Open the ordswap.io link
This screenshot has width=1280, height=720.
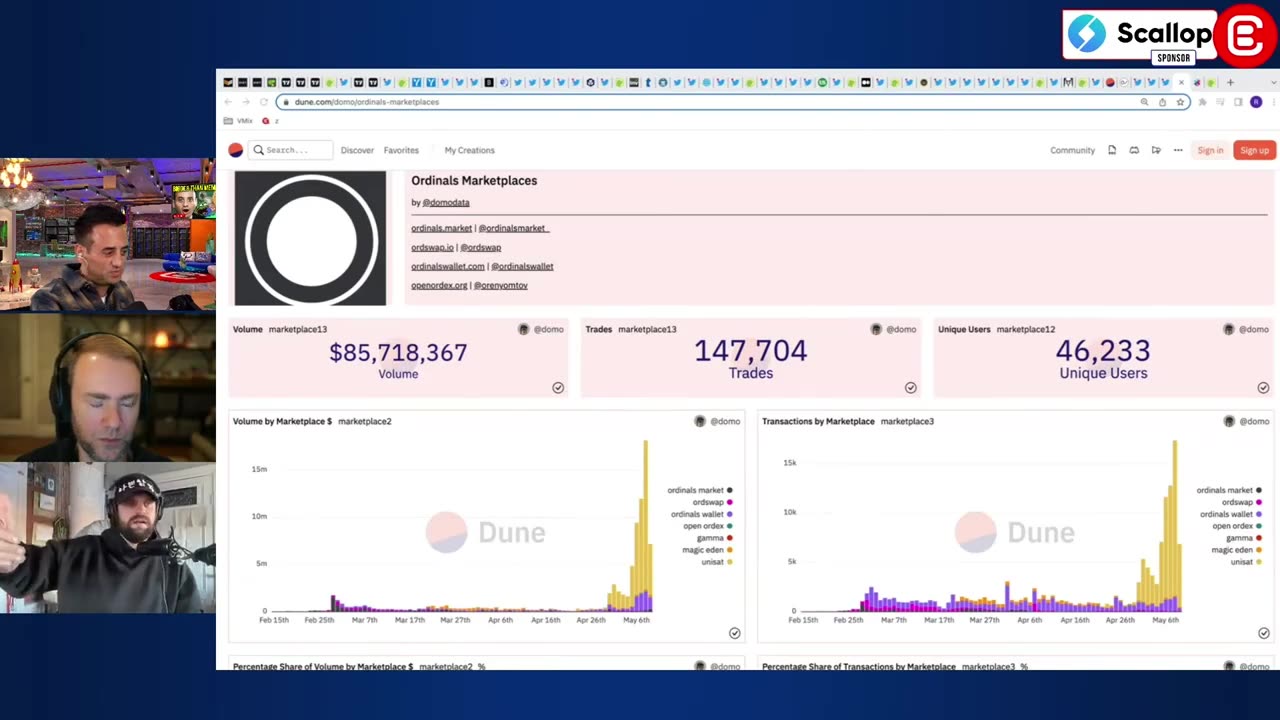pos(432,247)
